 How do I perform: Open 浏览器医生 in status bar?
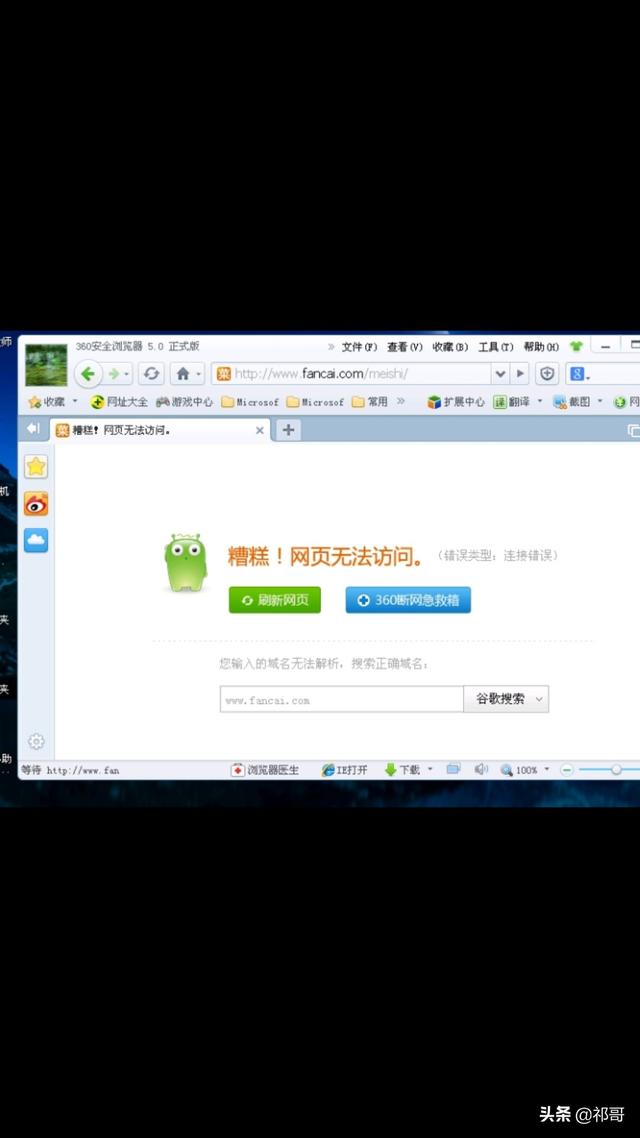click(x=265, y=770)
